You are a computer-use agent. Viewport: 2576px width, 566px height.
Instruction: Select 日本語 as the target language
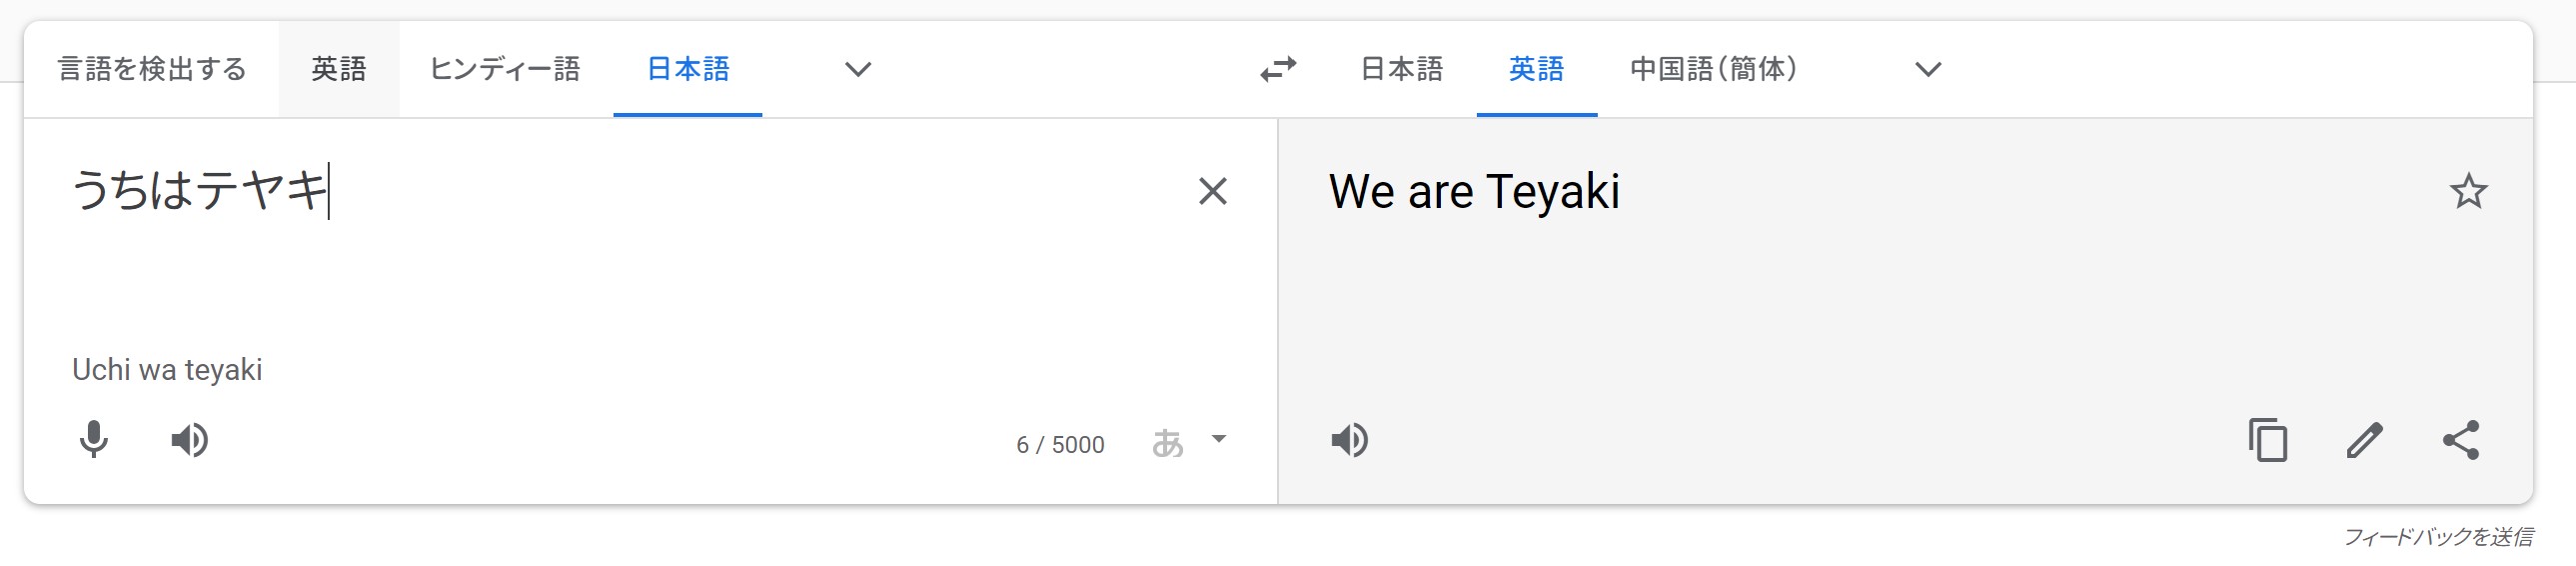tap(1402, 69)
